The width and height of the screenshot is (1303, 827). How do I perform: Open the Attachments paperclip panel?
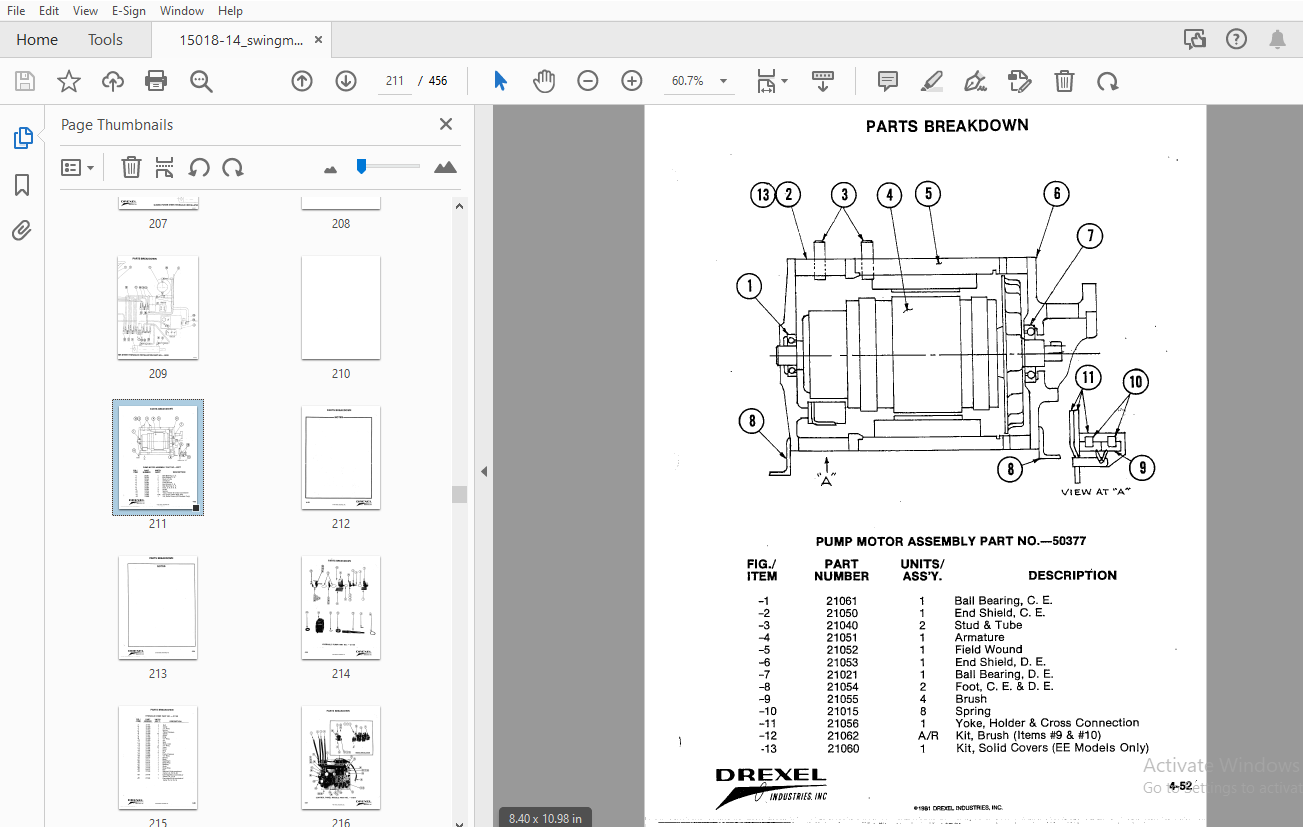click(x=22, y=231)
